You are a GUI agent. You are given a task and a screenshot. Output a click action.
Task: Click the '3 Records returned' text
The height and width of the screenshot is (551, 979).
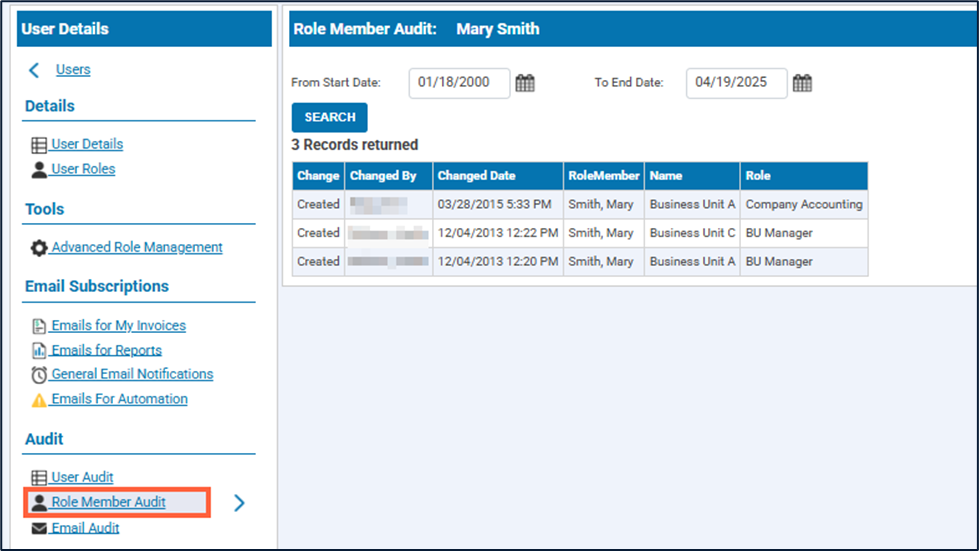point(355,145)
